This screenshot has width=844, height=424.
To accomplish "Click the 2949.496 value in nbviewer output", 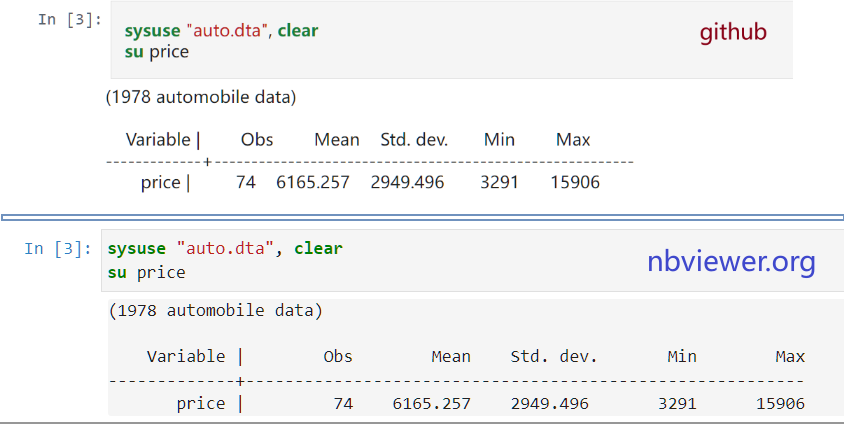I will 549,404.
